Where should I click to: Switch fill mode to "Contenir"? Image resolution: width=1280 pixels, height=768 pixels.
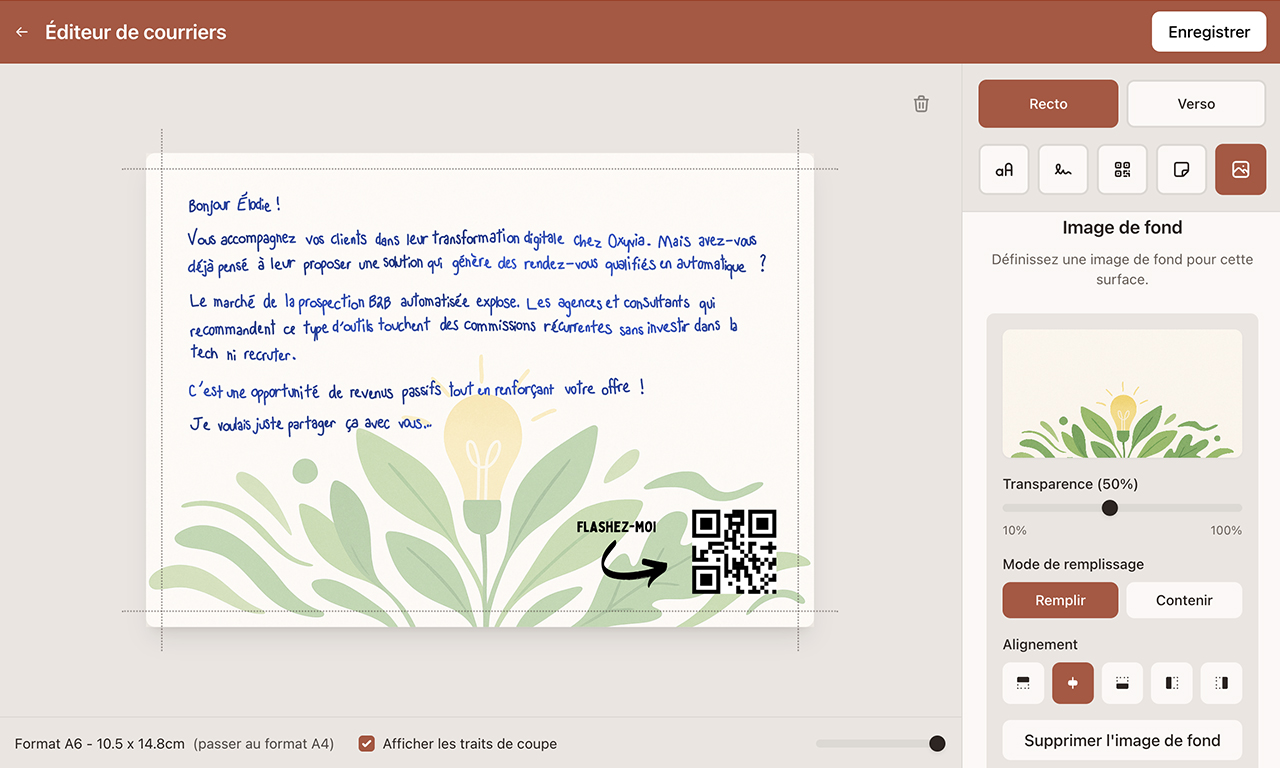tap(1184, 600)
